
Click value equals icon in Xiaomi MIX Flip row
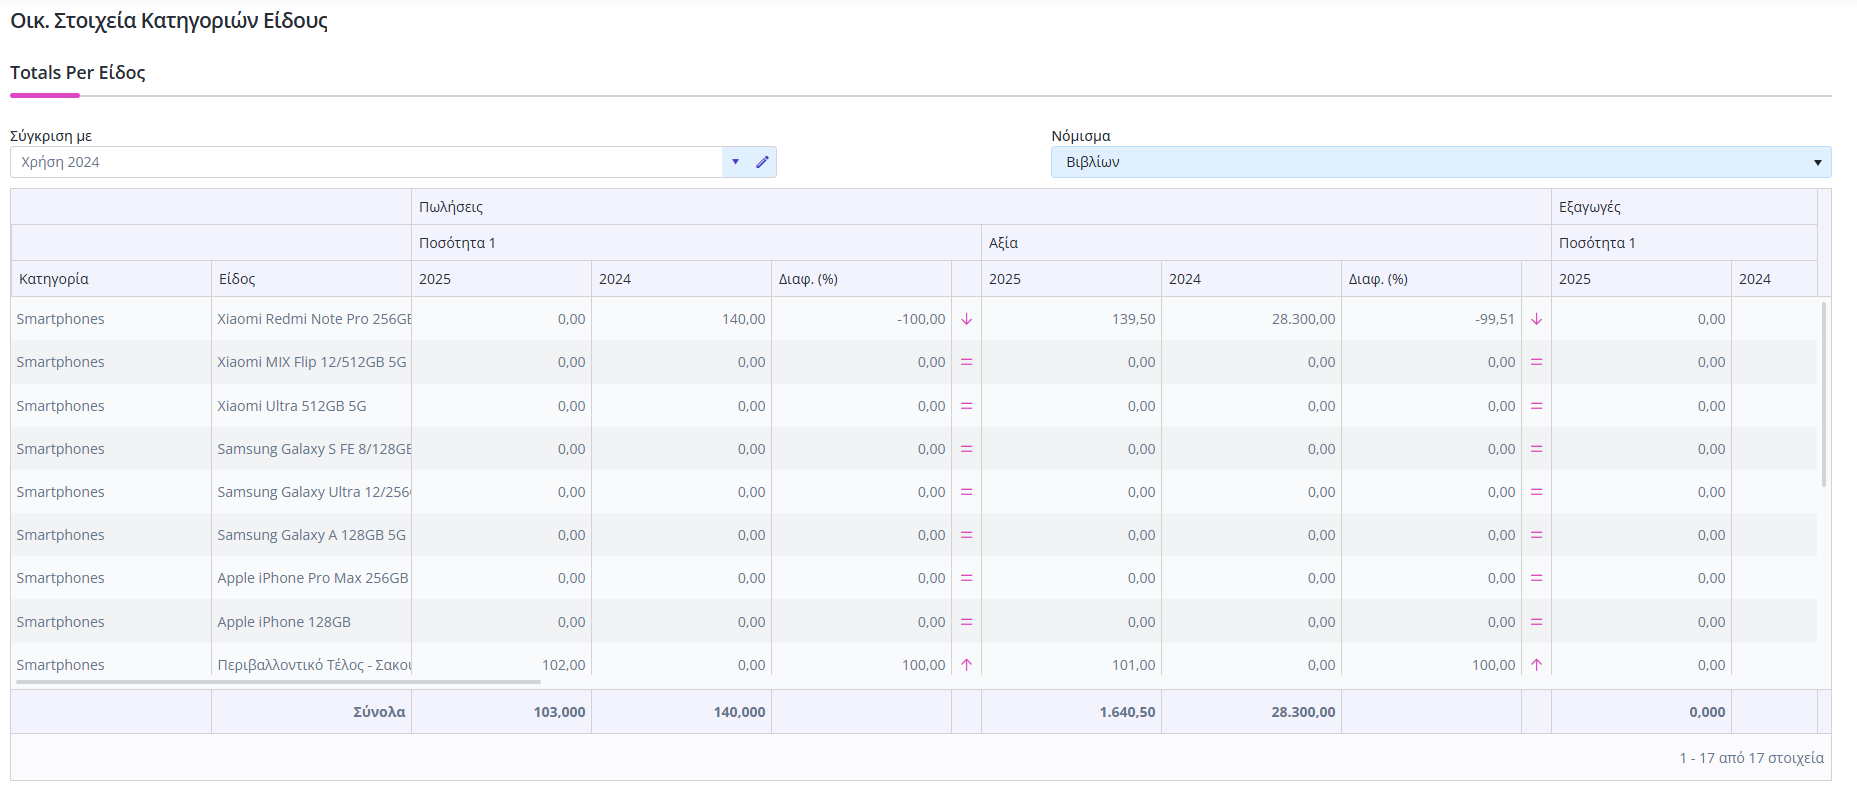pyautogui.click(x=1536, y=362)
